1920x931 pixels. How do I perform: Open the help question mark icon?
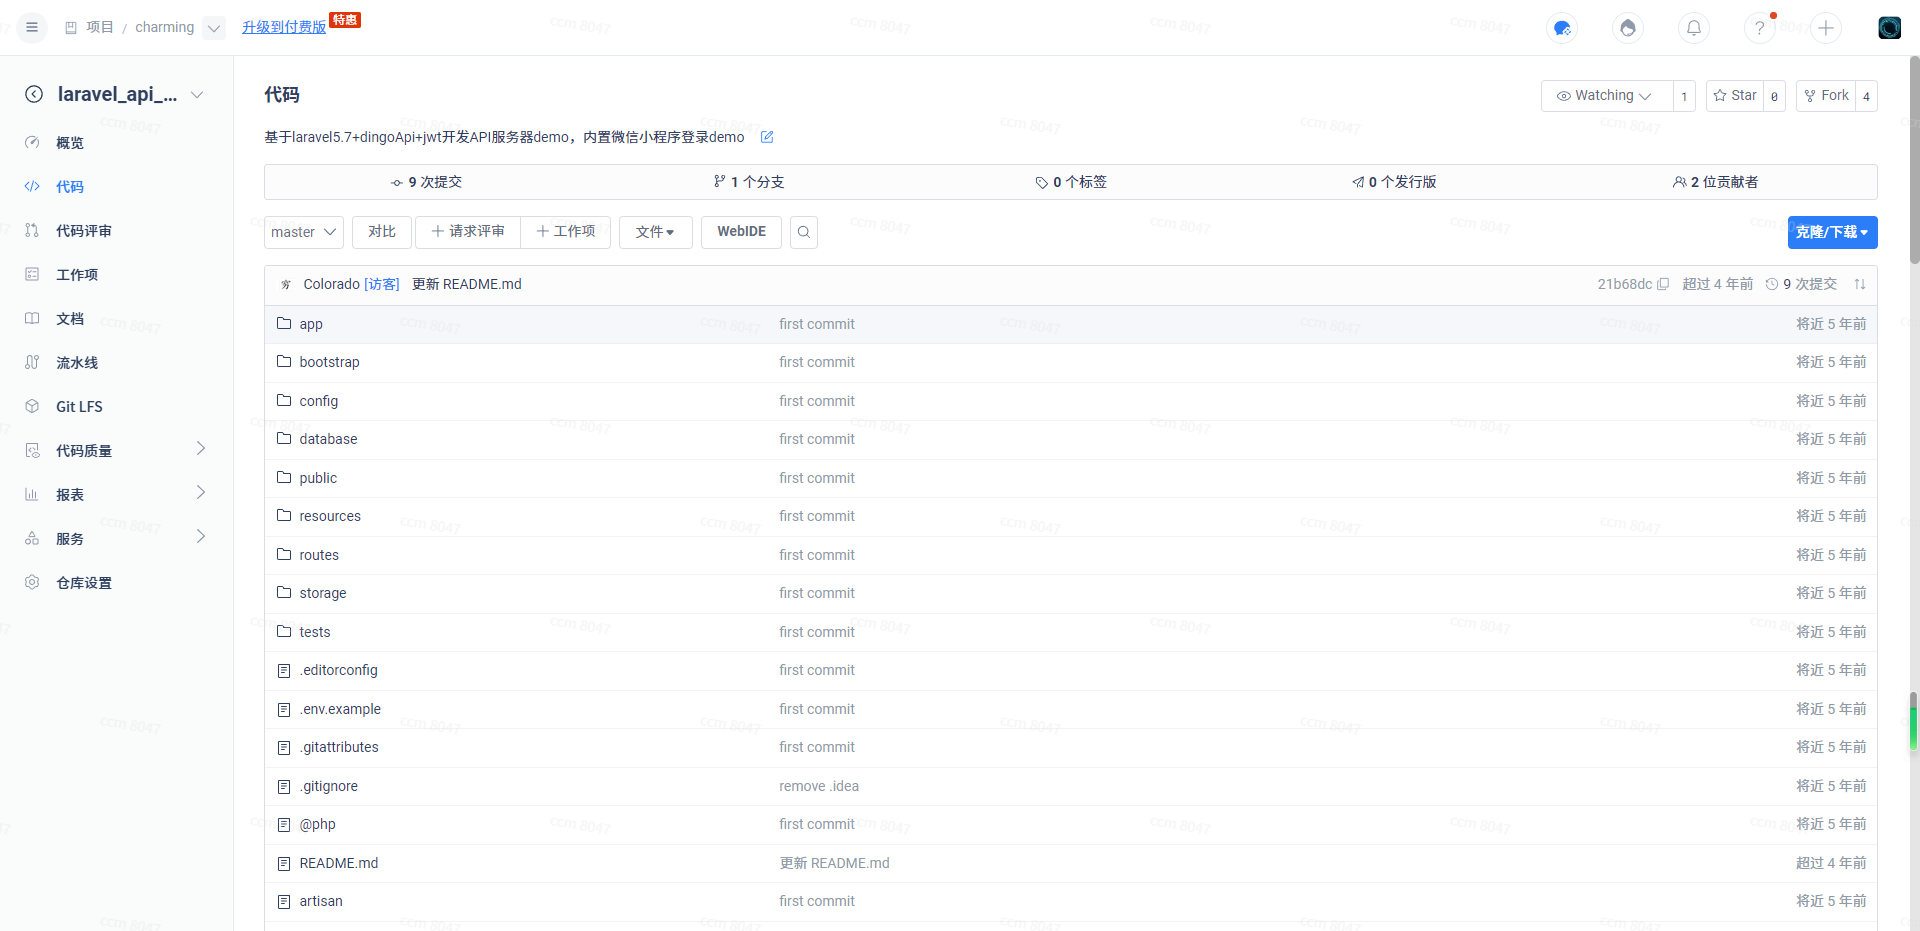(1759, 28)
